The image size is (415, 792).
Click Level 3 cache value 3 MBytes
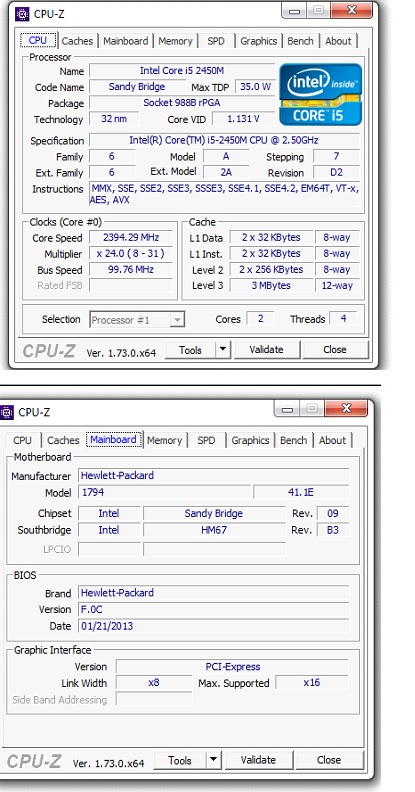pyautogui.click(x=271, y=285)
